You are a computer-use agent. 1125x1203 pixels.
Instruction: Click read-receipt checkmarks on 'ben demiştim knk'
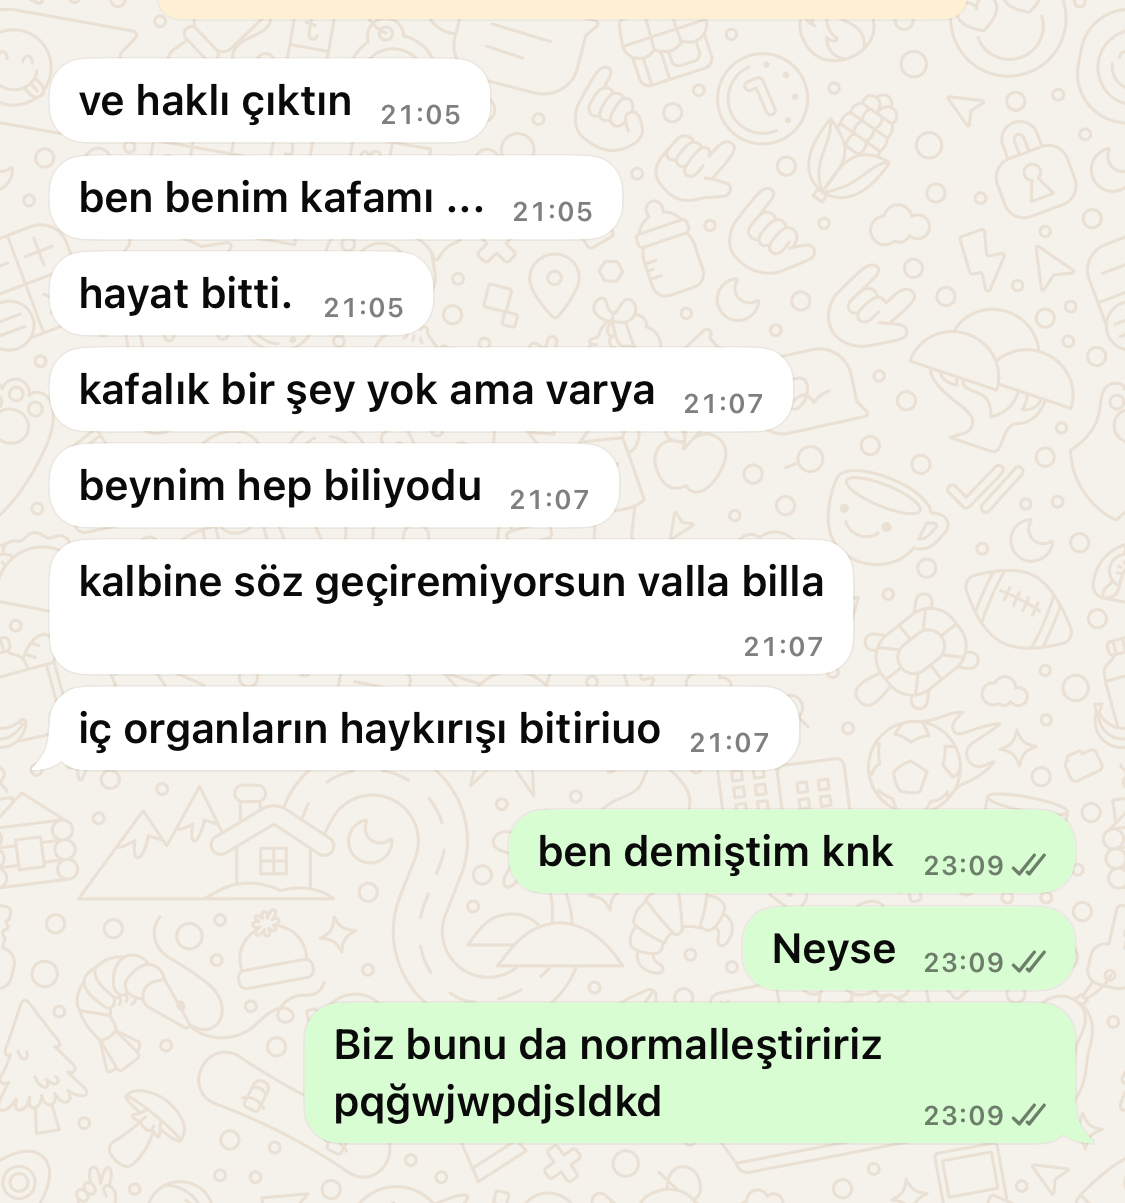1029,866
